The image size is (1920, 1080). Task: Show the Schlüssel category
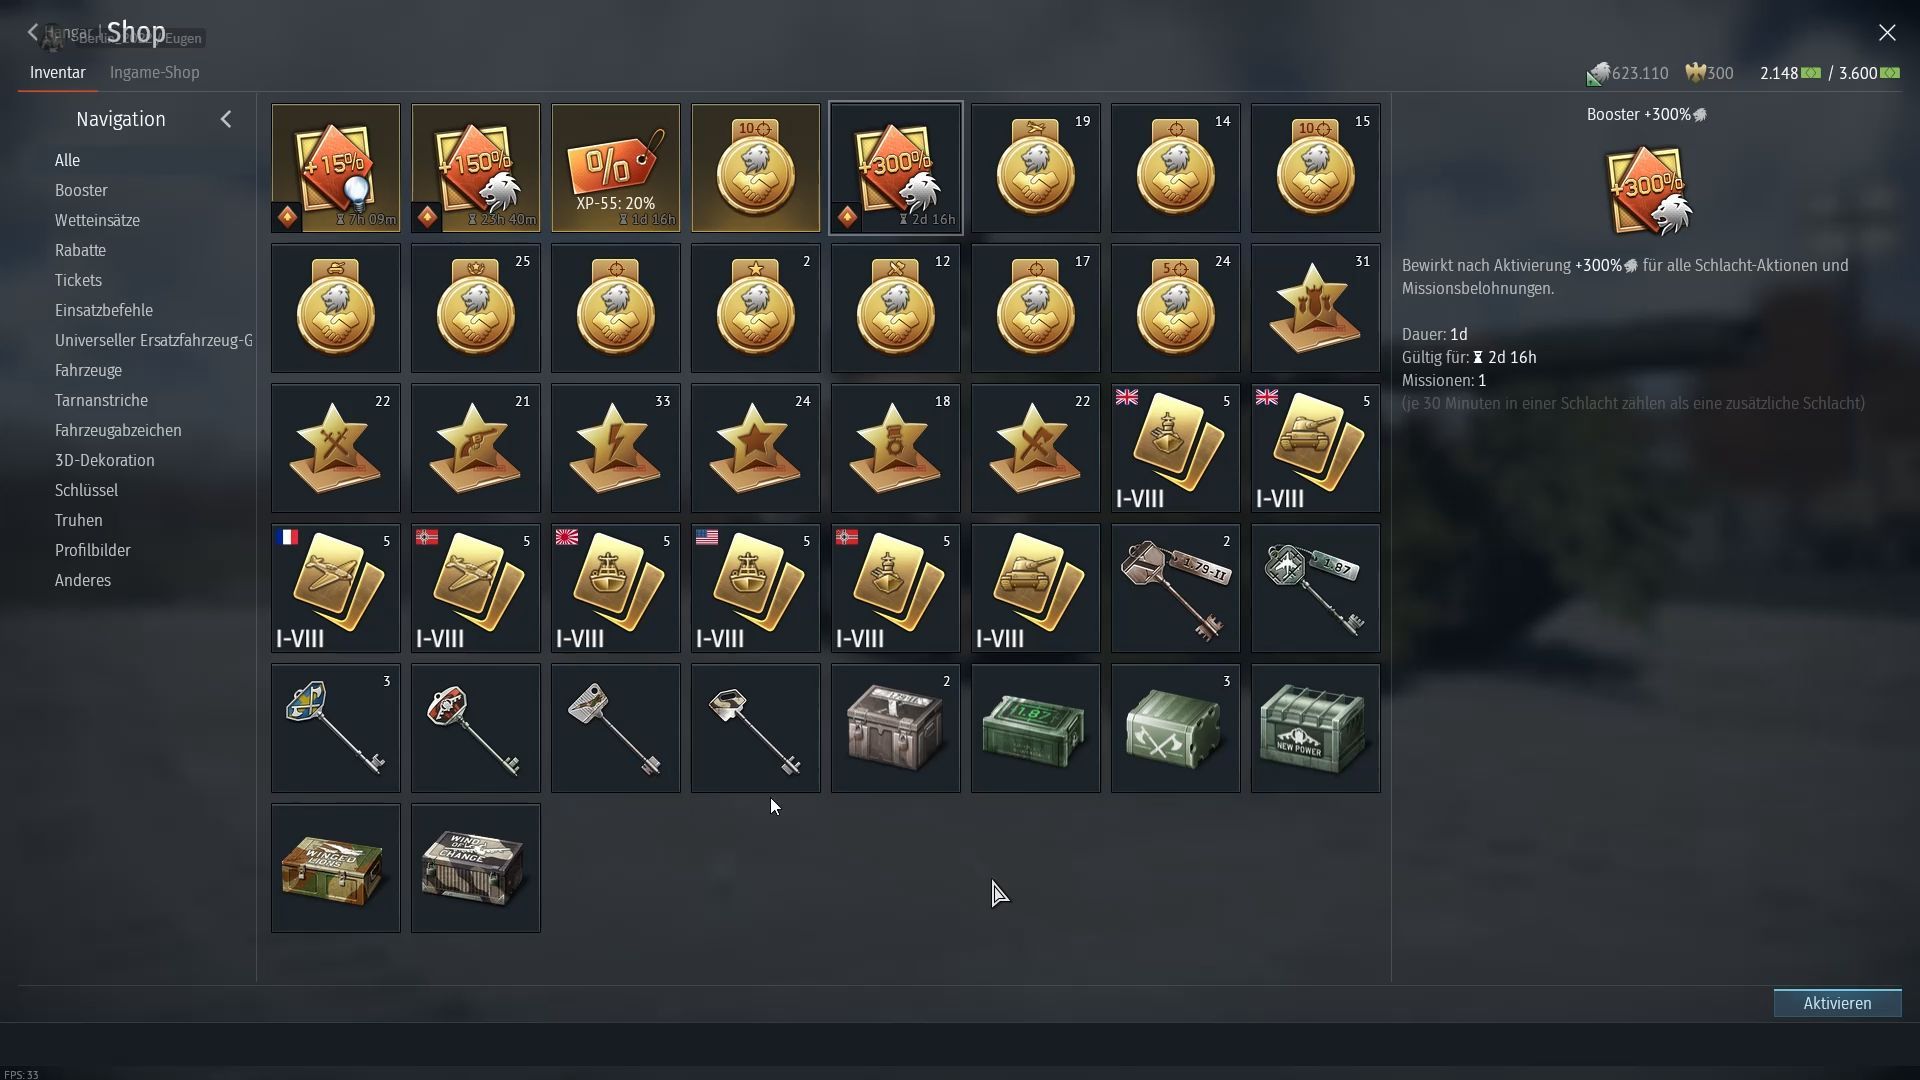click(86, 490)
